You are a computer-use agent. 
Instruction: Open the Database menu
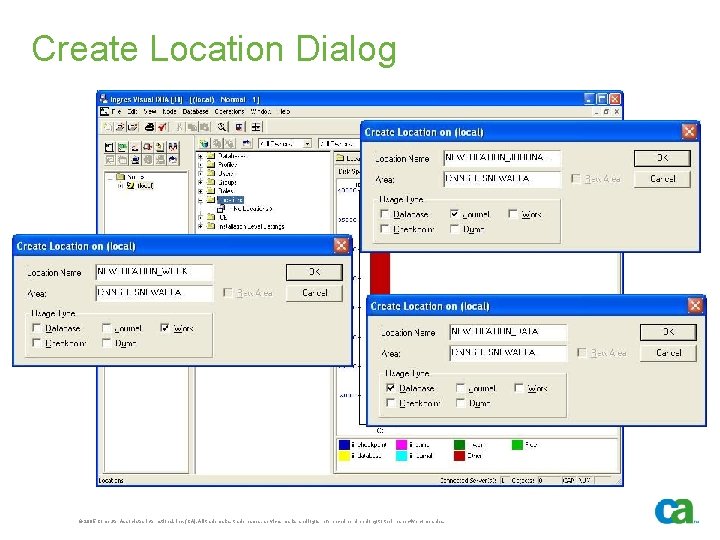click(195, 112)
